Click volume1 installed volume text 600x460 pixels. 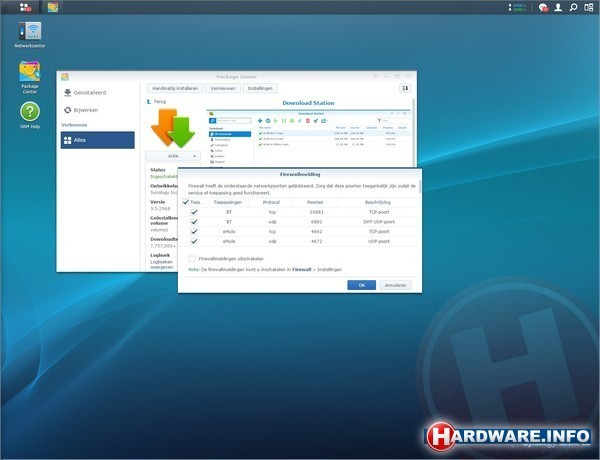pos(159,230)
